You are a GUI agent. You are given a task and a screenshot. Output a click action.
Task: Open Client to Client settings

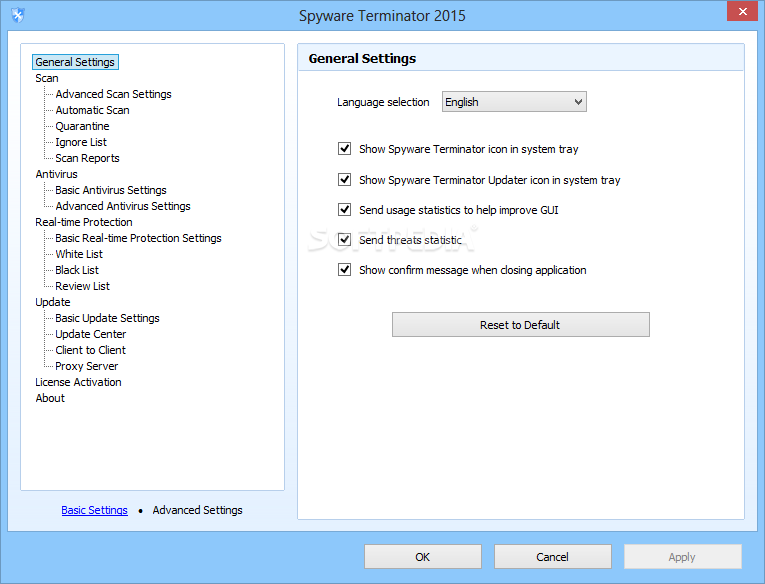click(x=90, y=350)
